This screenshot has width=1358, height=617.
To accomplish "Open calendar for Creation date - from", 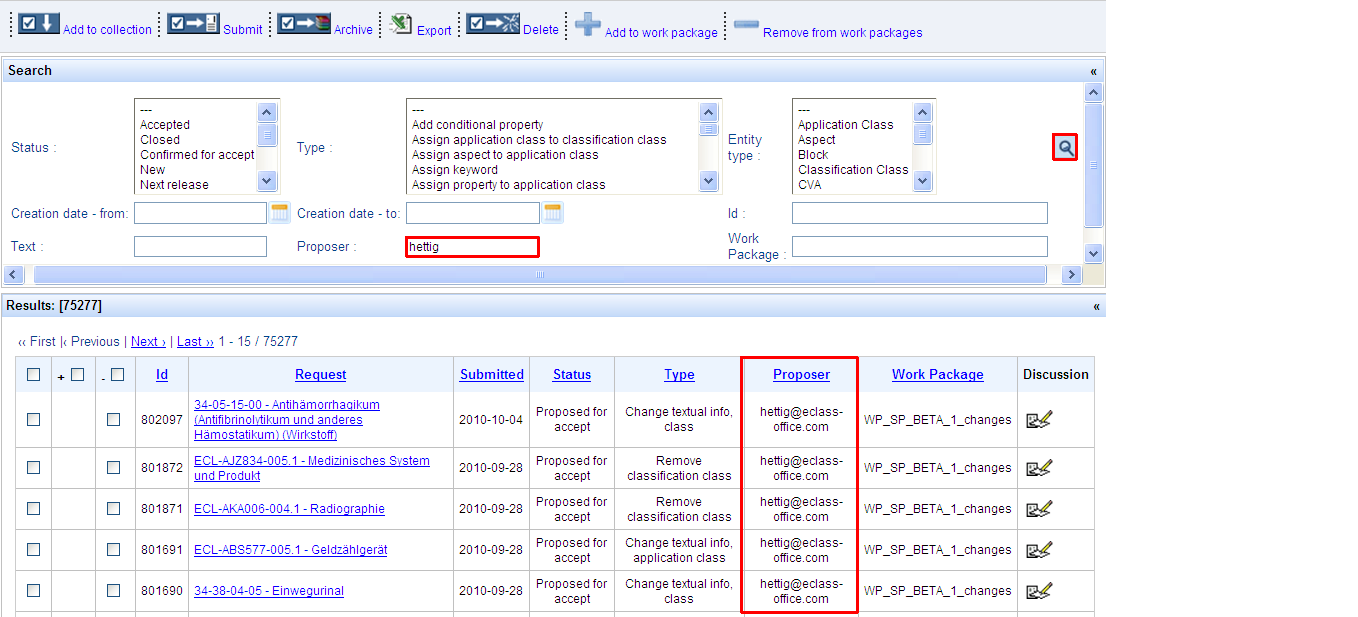I will click(x=280, y=213).
